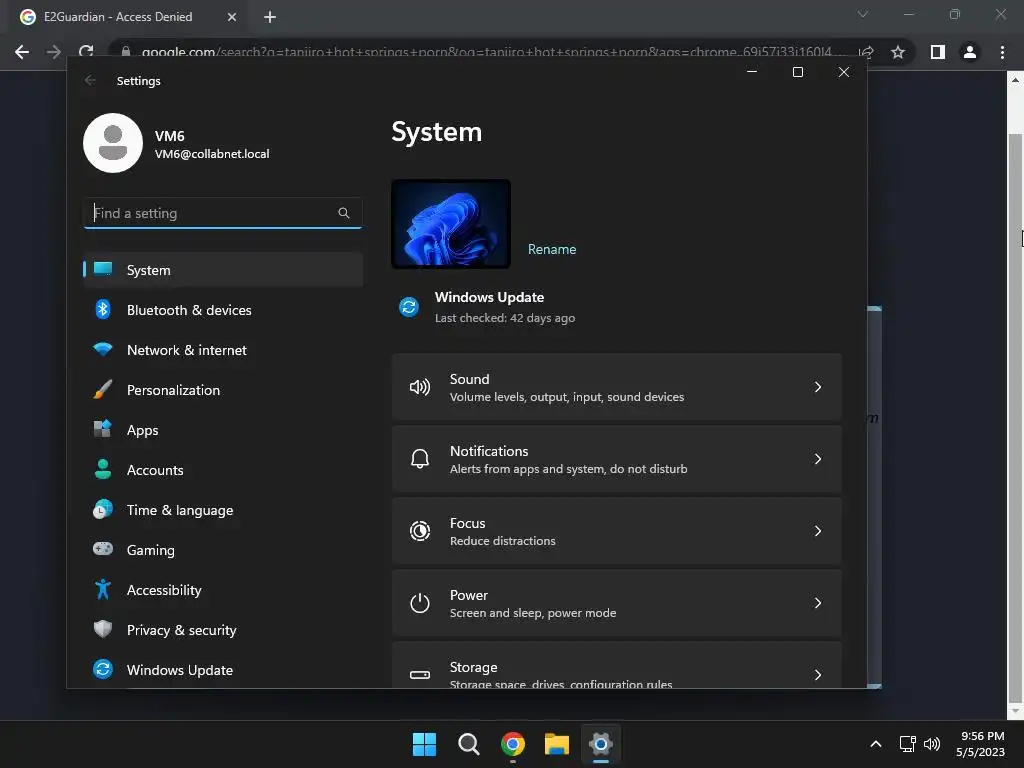Show hidden system tray icons
The image size is (1024, 768).
pyautogui.click(x=876, y=744)
